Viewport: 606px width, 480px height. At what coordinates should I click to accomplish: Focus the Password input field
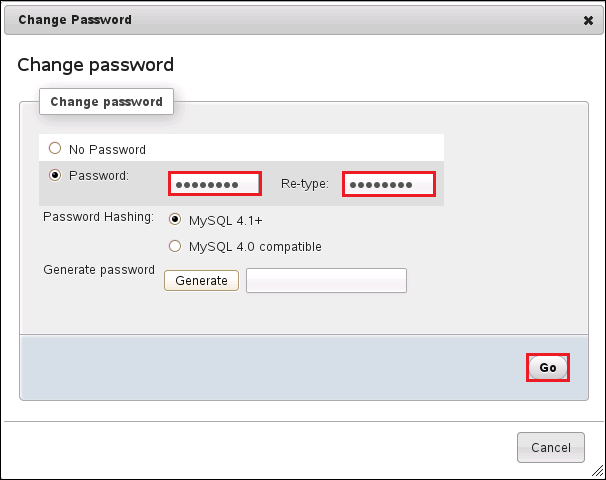pyautogui.click(x=214, y=184)
